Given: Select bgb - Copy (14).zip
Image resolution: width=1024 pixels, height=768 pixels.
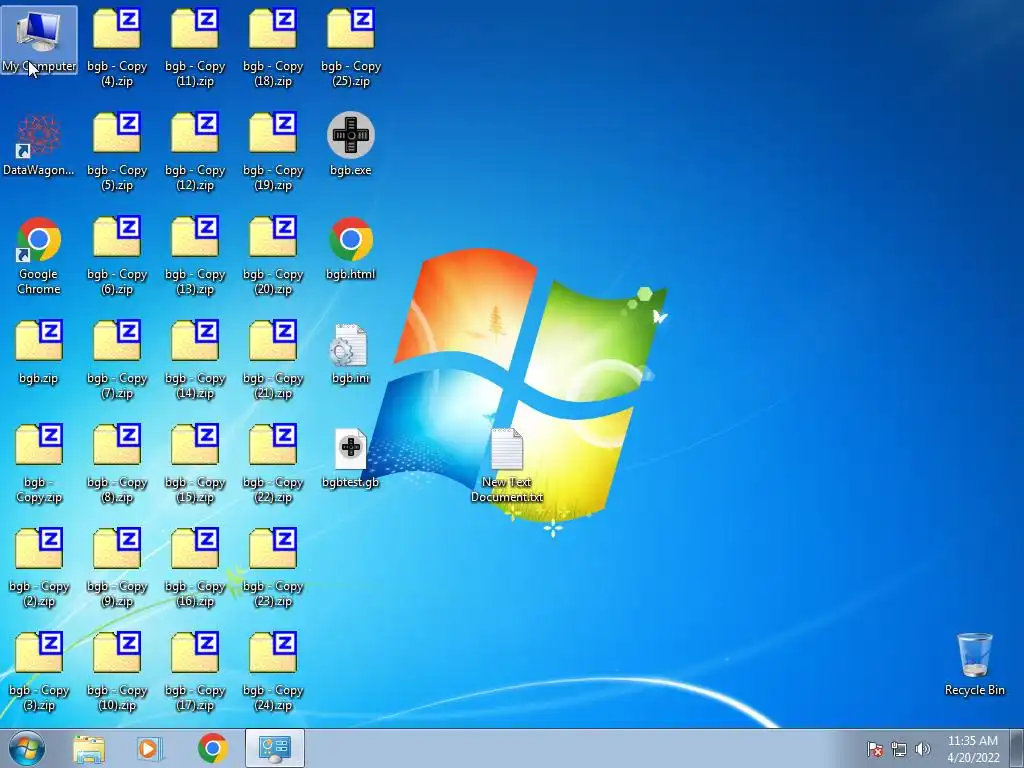Looking at the screenshot, I should [195, 360].
